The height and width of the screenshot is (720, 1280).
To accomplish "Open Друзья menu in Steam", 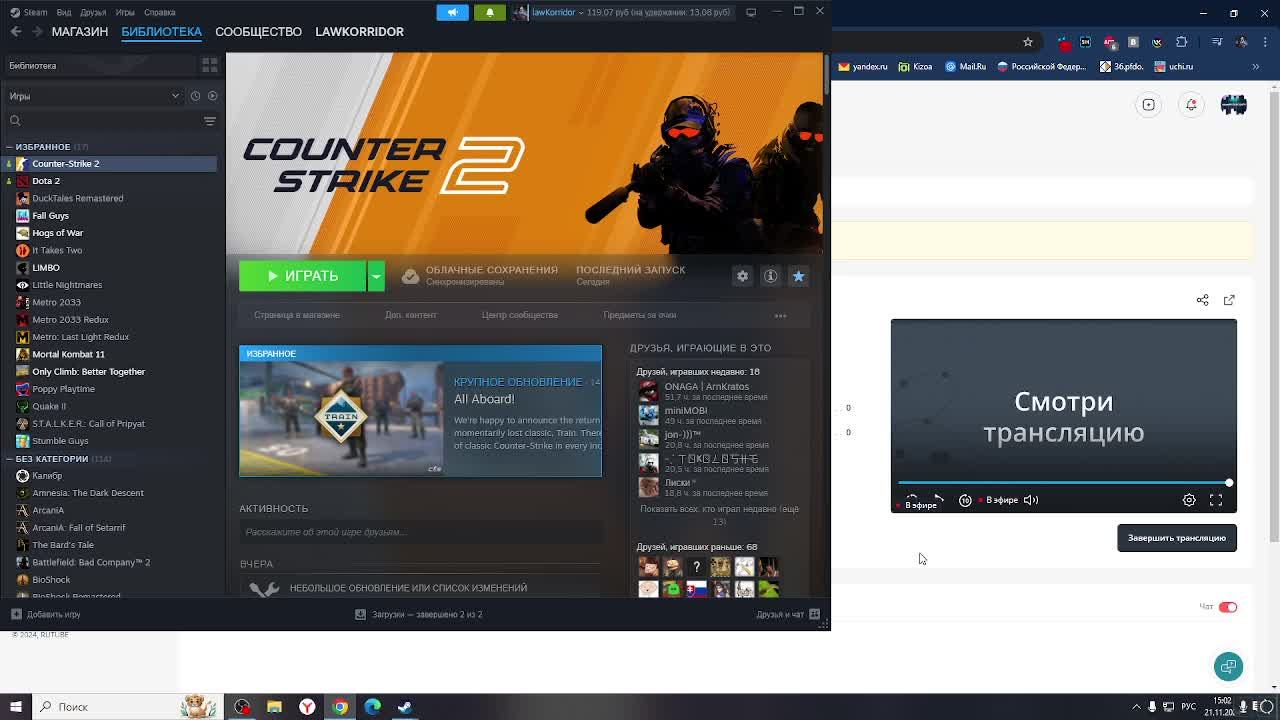I will [x=93, y=12].
